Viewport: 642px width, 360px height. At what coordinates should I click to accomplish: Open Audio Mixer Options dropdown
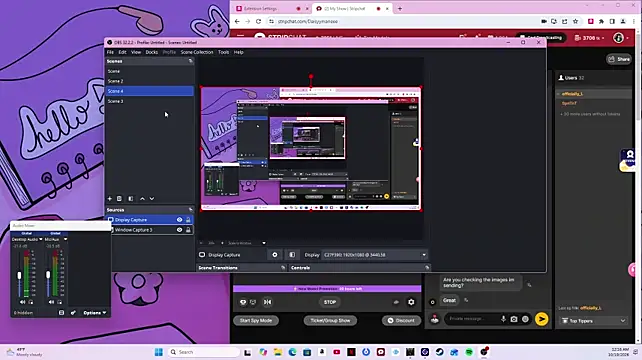pyautogui.click(x=95, y=313)
